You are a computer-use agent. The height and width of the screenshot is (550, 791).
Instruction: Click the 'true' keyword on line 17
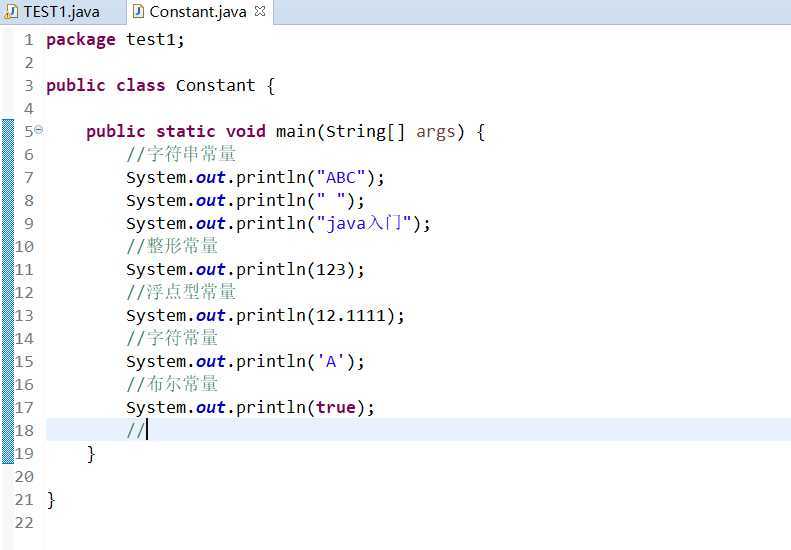click(x=335, y=407)
